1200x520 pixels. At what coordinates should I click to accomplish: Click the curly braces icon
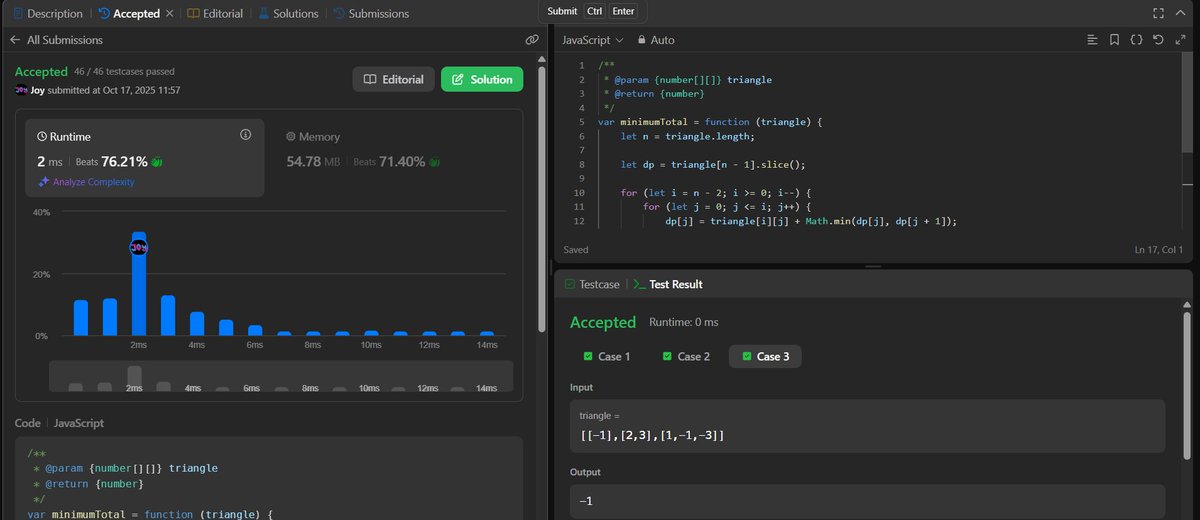(1136, 40)
